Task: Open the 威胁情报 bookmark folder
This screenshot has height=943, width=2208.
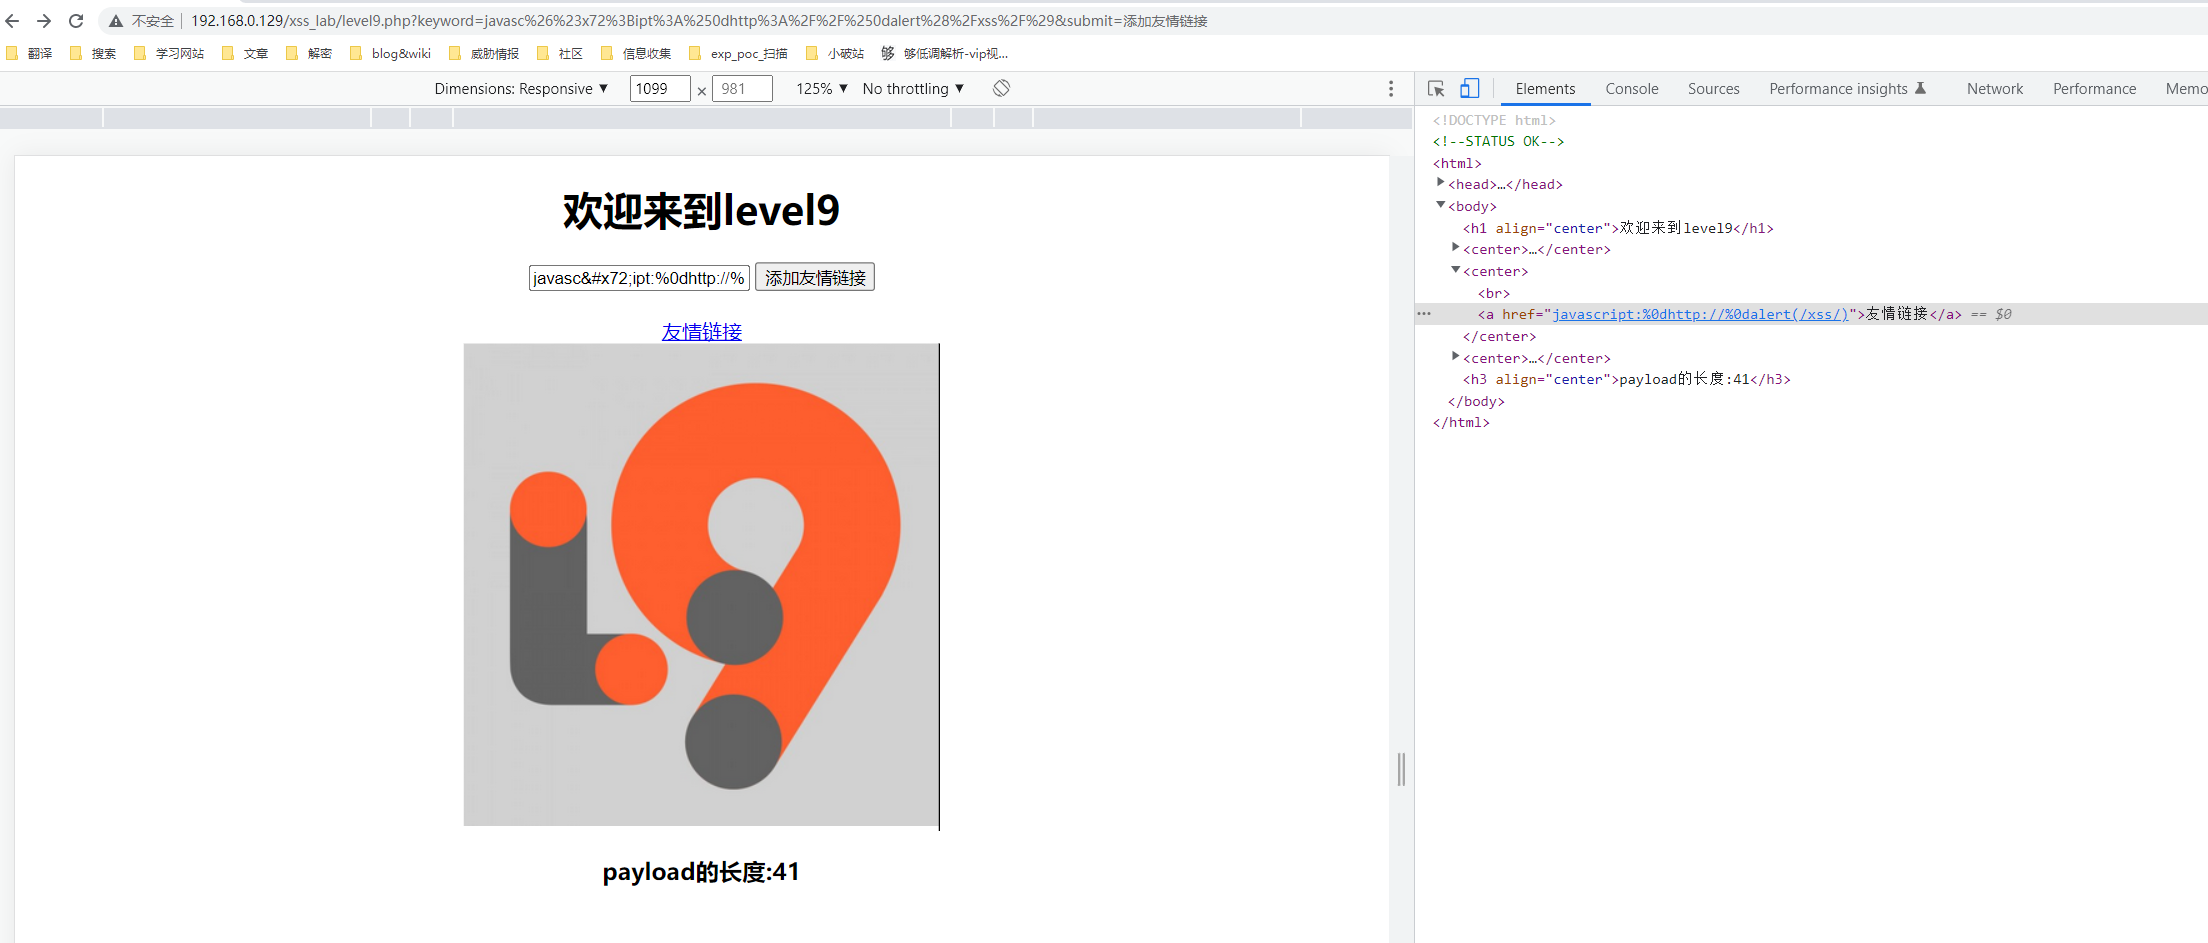Action: [484, 53]
